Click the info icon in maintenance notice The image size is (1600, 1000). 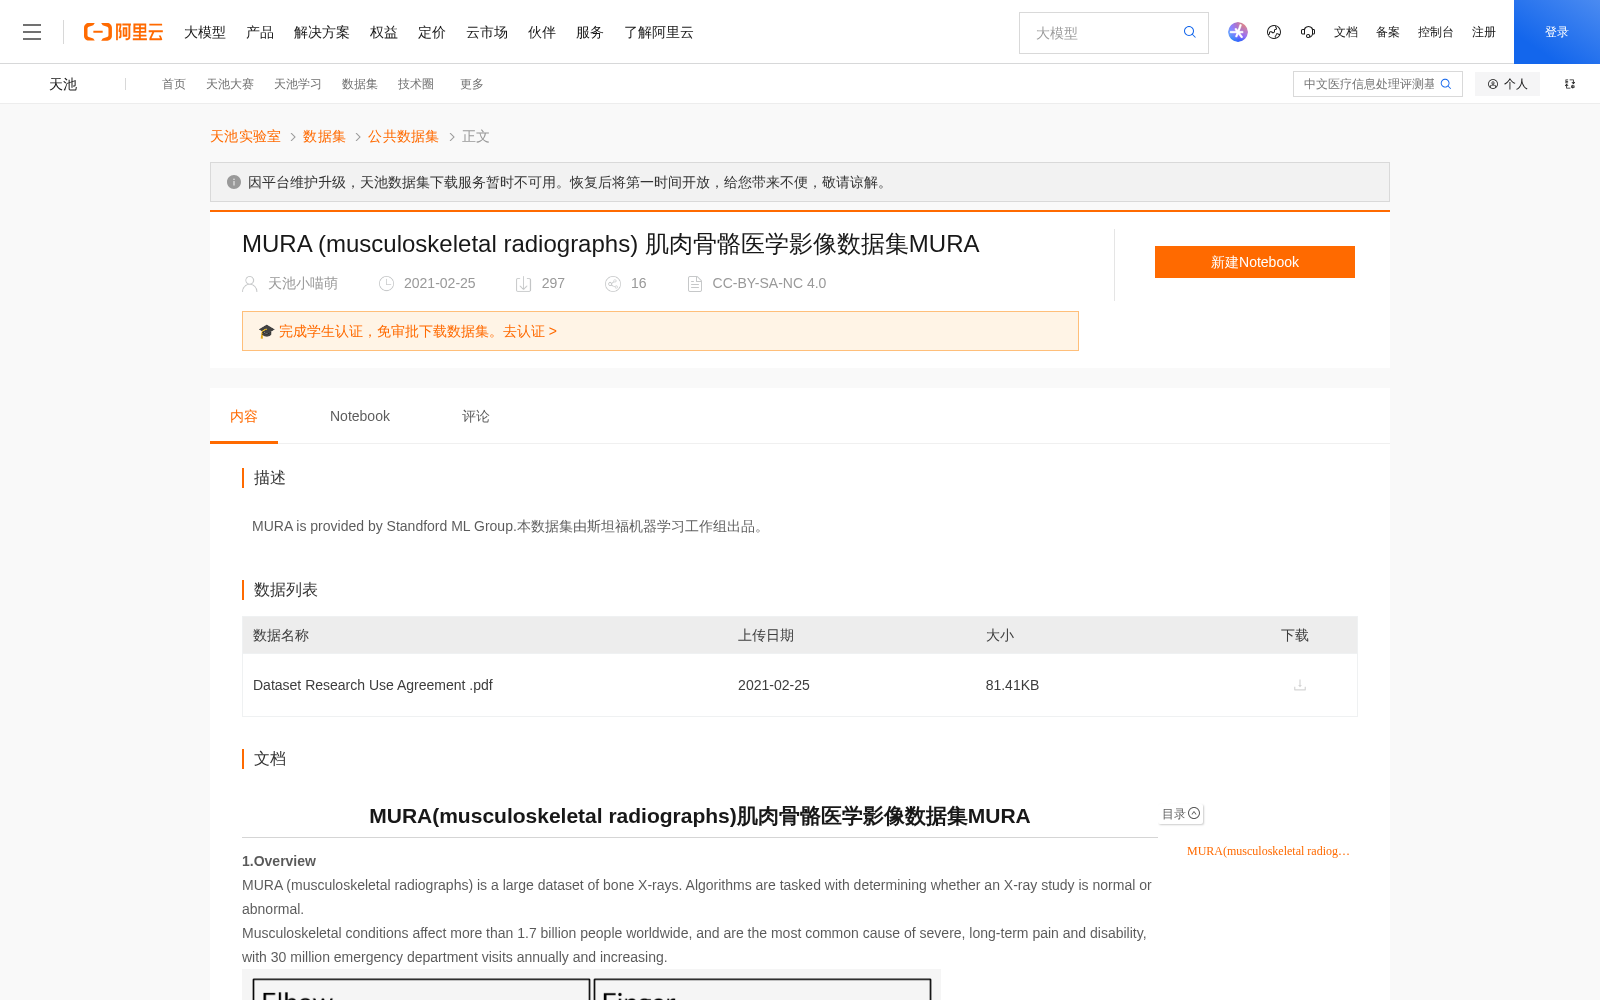[x=234, y=182]
